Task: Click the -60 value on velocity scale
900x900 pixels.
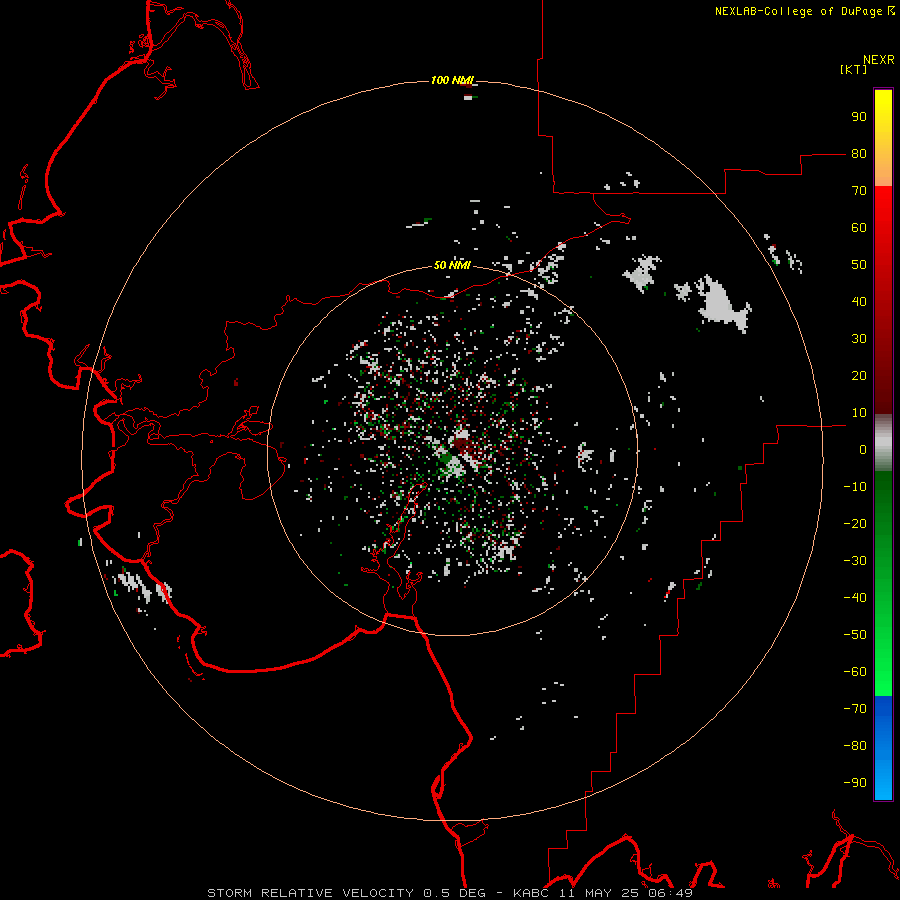Action: (x=855, y=672)
